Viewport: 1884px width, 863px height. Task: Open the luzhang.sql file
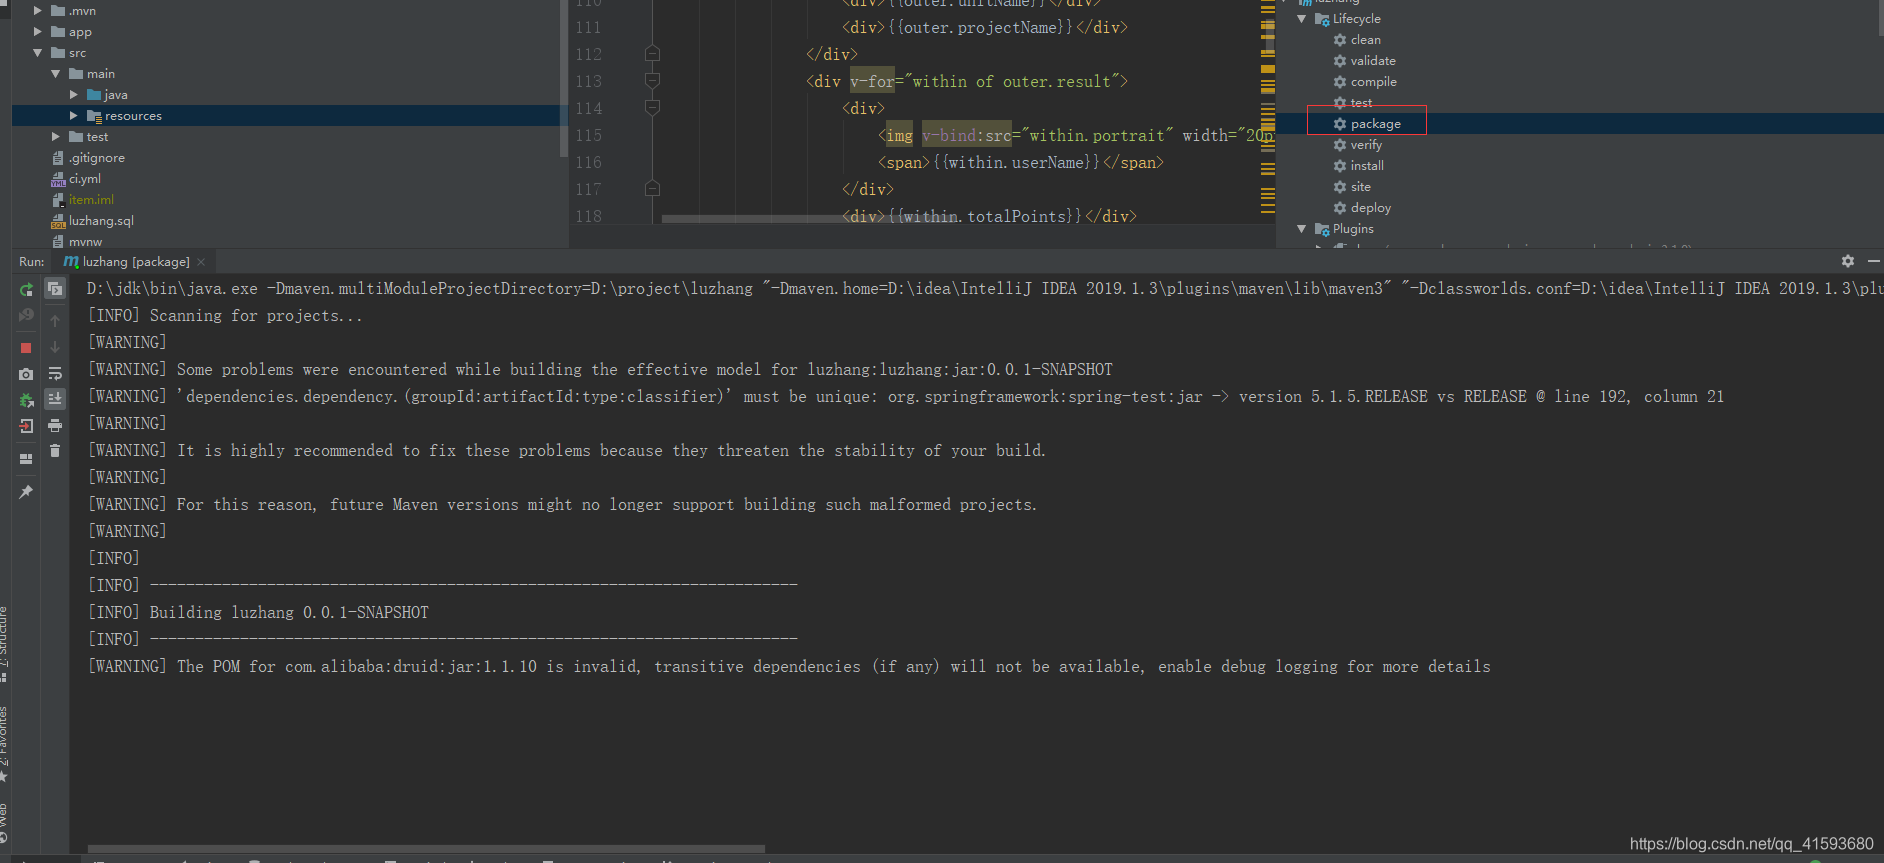pos(101,221)
